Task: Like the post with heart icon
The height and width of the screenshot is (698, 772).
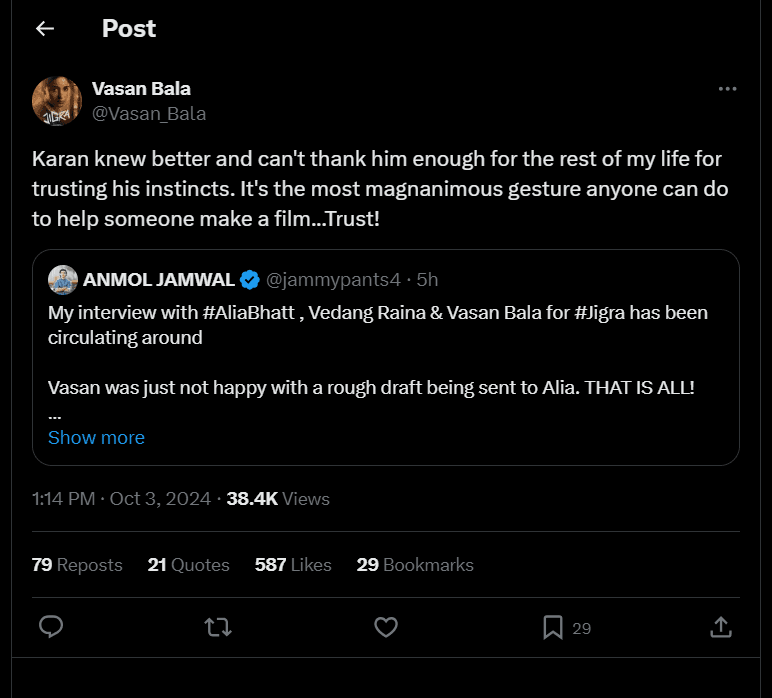Action: click(386, 627)
